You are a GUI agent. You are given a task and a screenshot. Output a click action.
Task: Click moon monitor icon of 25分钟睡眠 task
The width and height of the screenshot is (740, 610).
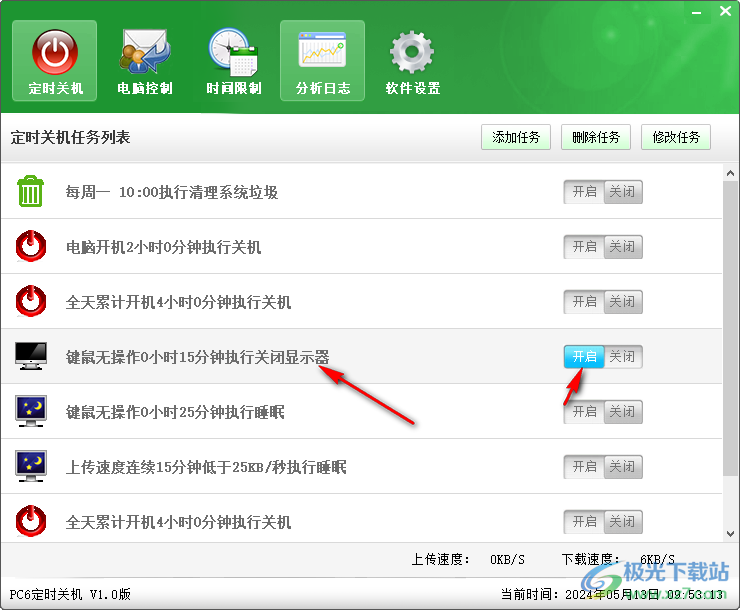[x=31, y=411]
